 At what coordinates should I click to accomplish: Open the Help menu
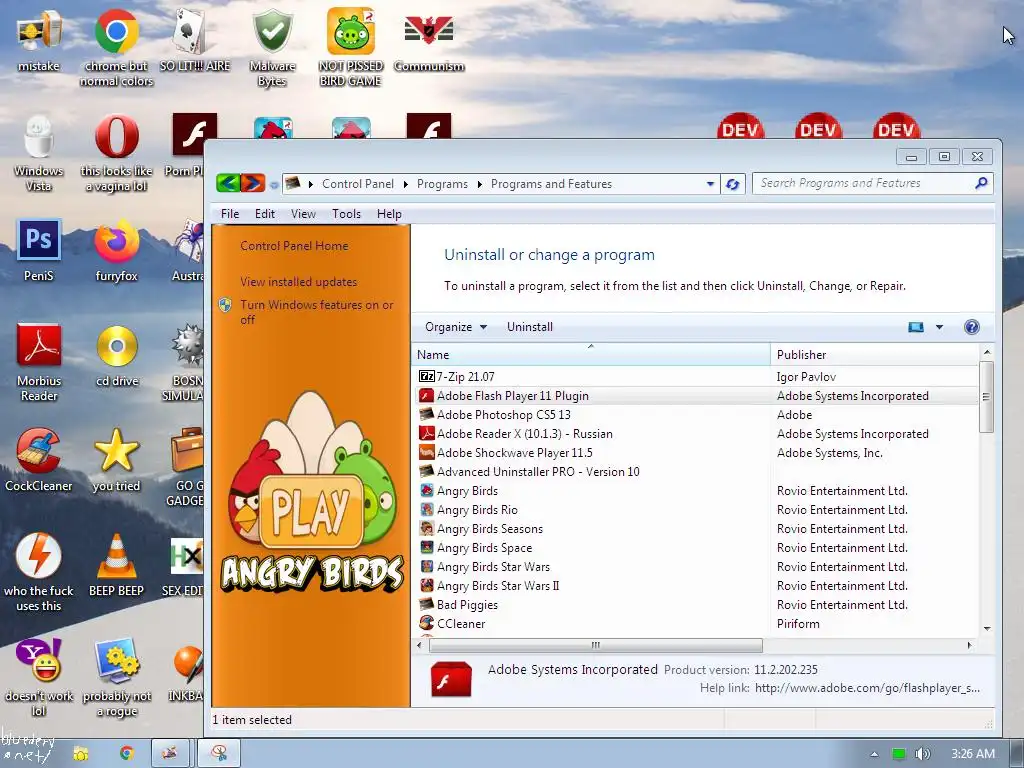tap(389, 214)
